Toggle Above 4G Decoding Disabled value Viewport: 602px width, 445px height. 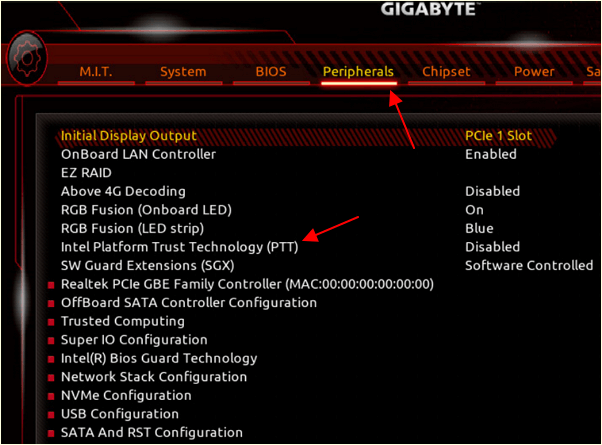[492, 192]
